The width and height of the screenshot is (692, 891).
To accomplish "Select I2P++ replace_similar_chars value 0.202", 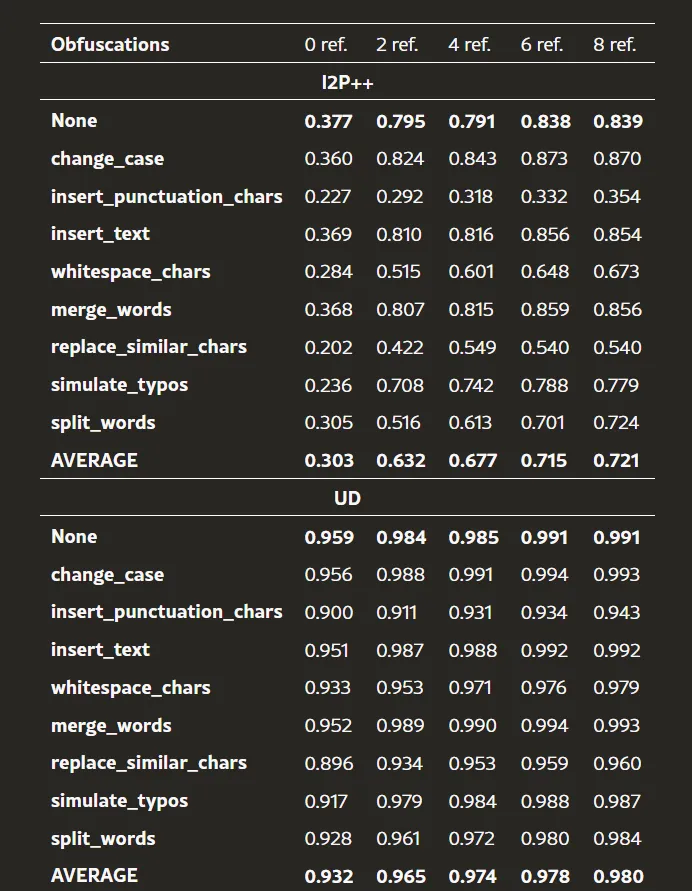I will pyautogui.click(x=328, y=347).
